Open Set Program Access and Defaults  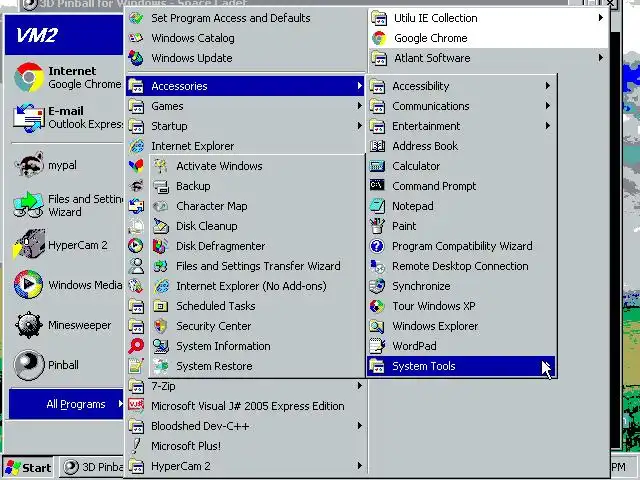[245, 18]
